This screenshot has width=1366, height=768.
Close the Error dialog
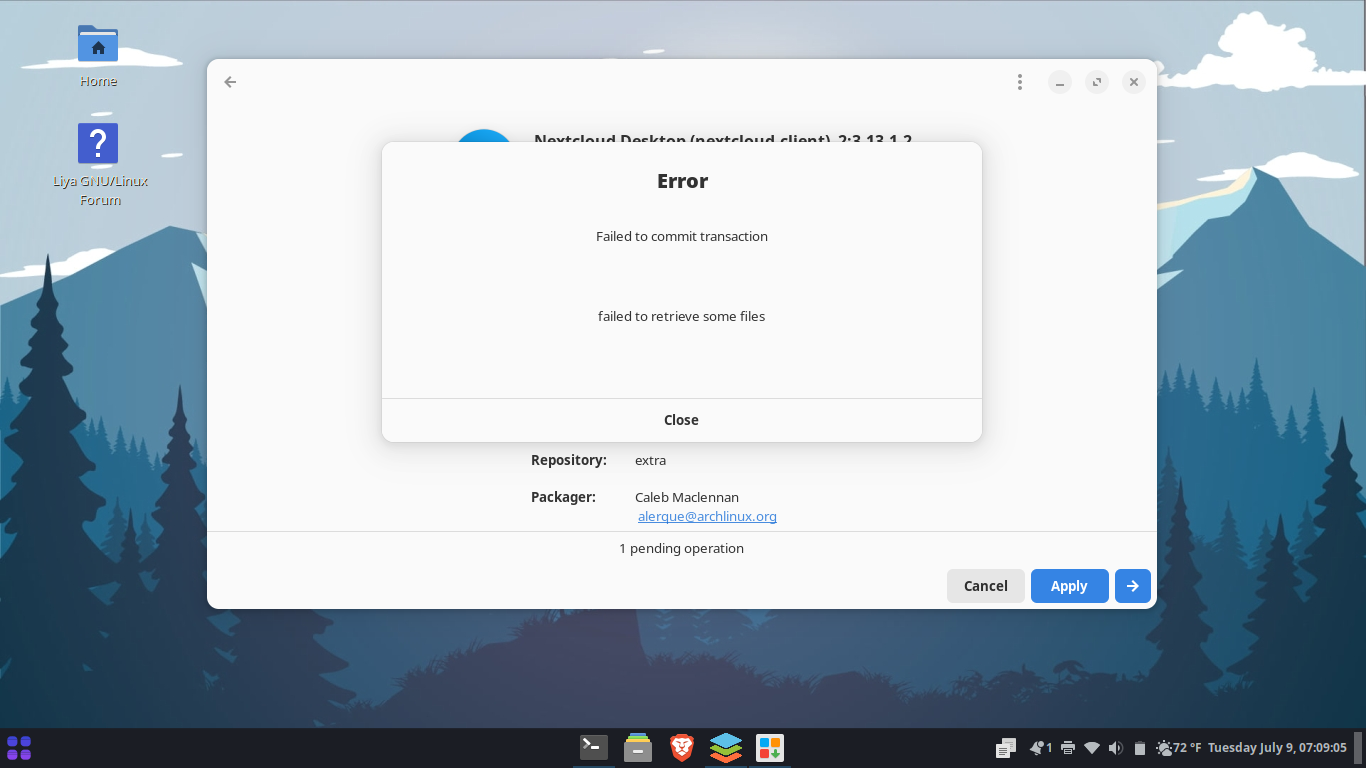(x=681, y=420)
